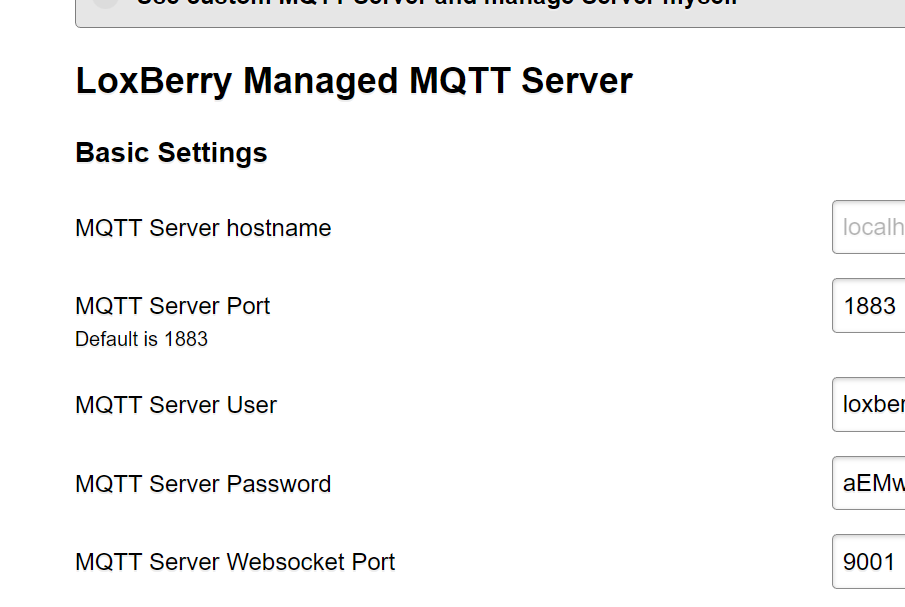Select the MQTT Server User input box
Viewport: 905px width, 607px height.
tap(869, 404)
